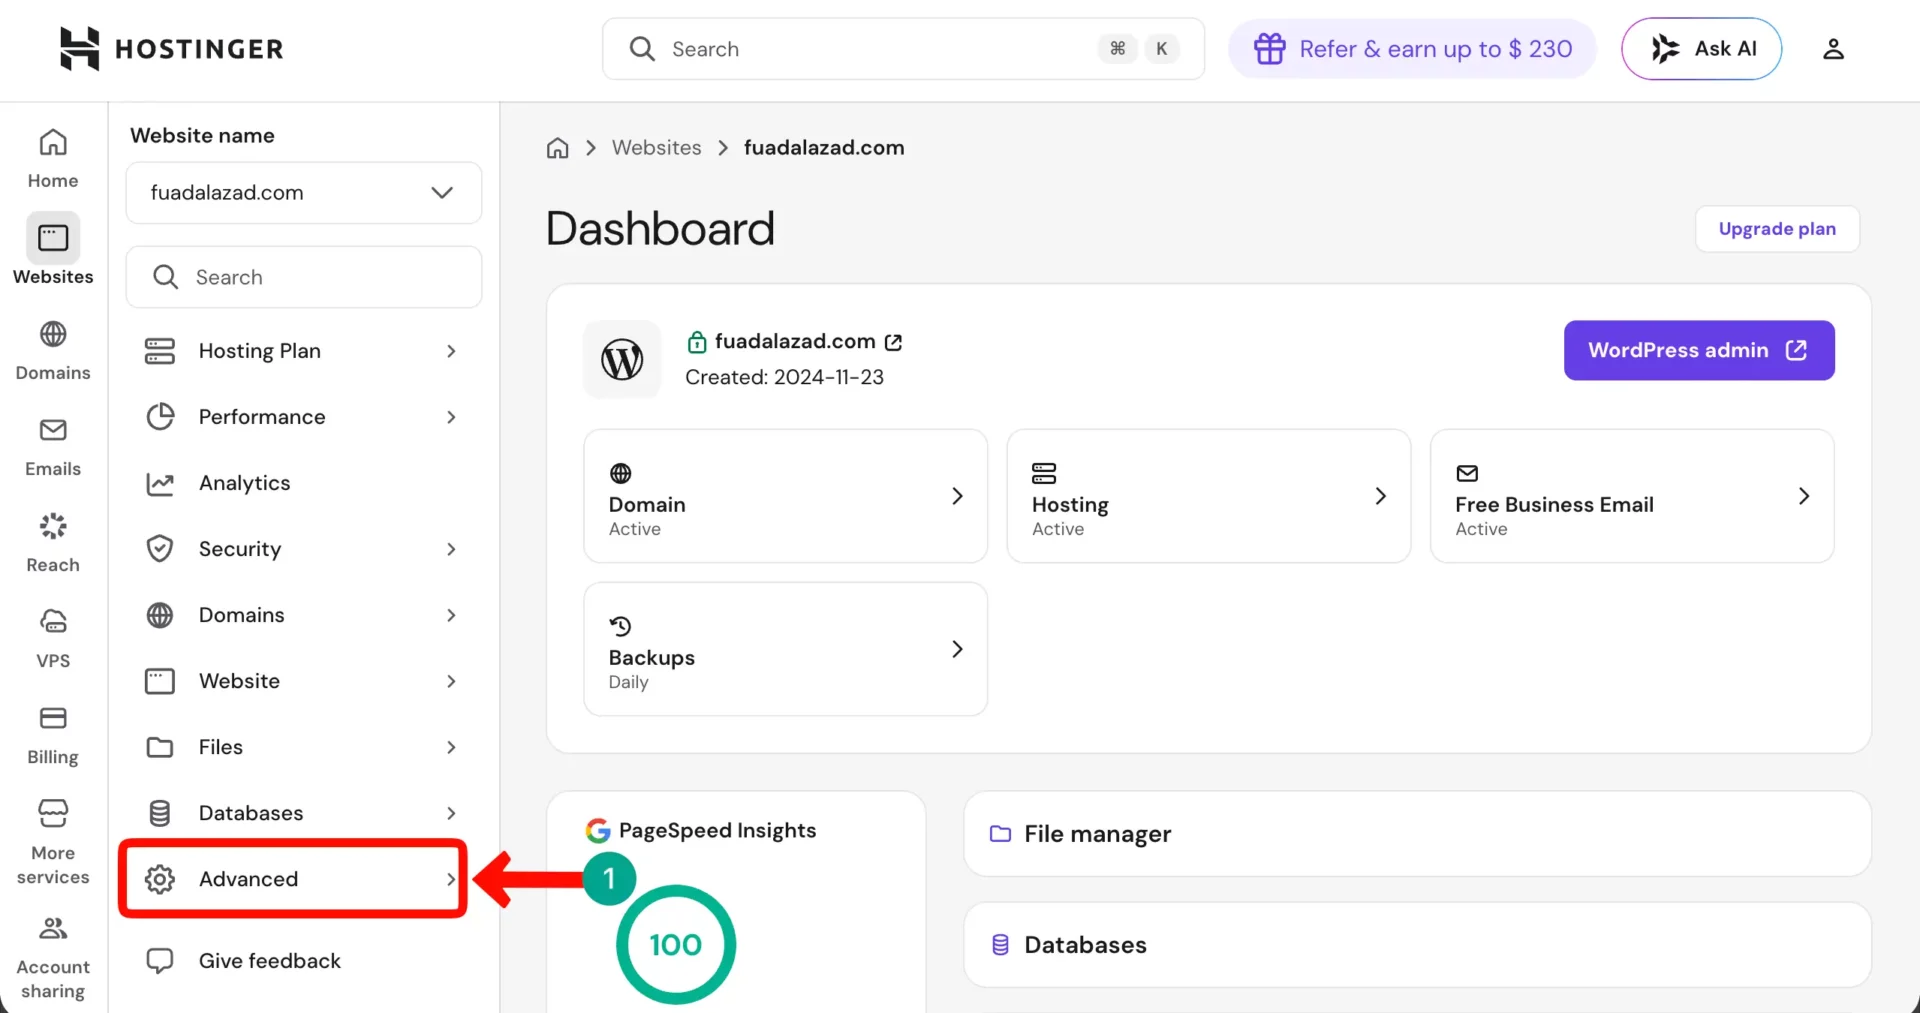Click the WordPress admin button
Screen dimensions: 1920x1013
pos(1698,350)
